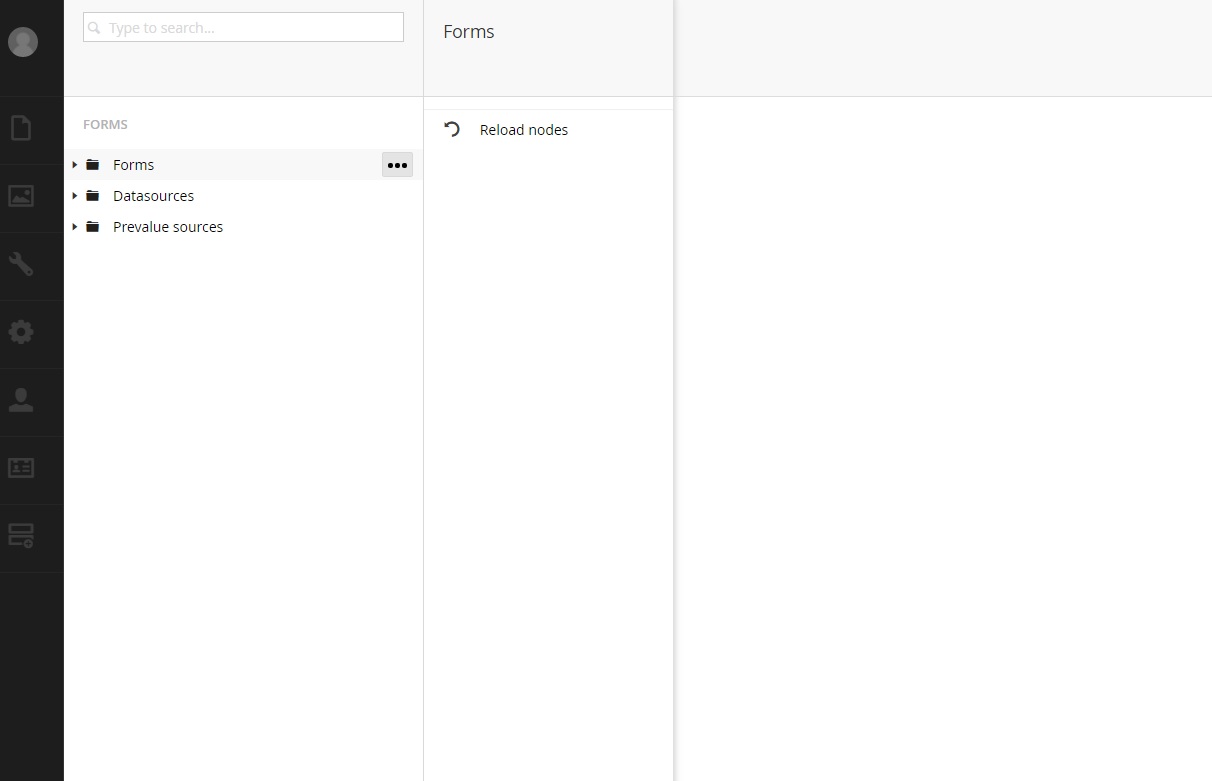Screen dimensions: 1212x781
Task: Expand the Datasources tree node
Action: click(74, 196)
